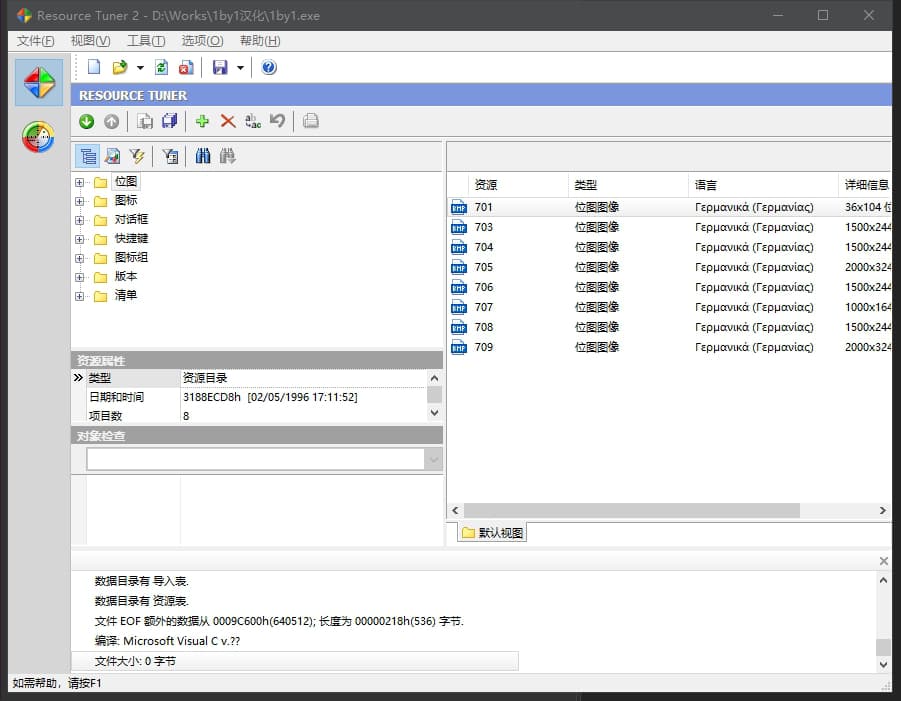Click the green plus add resource icon
Viewport: 901px width, 701px height.
coord(202,121)
